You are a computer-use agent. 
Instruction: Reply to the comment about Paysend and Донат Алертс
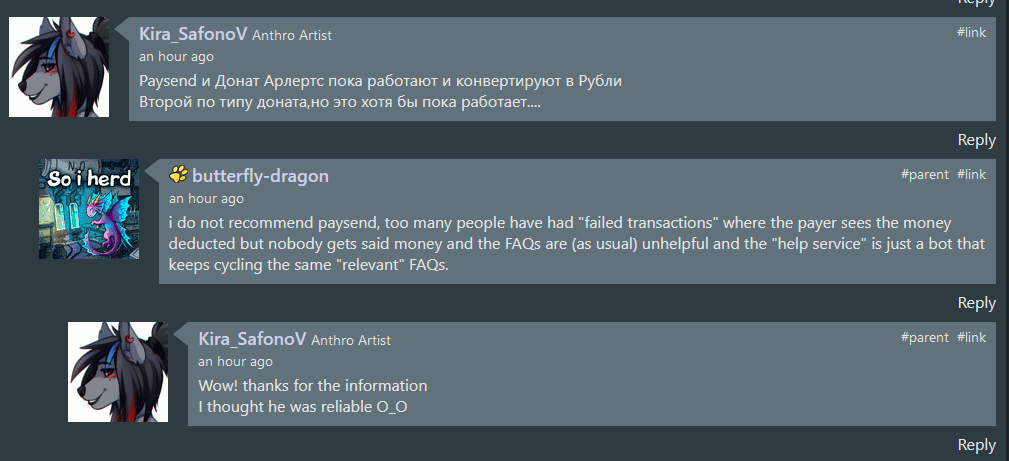point(976,140)
